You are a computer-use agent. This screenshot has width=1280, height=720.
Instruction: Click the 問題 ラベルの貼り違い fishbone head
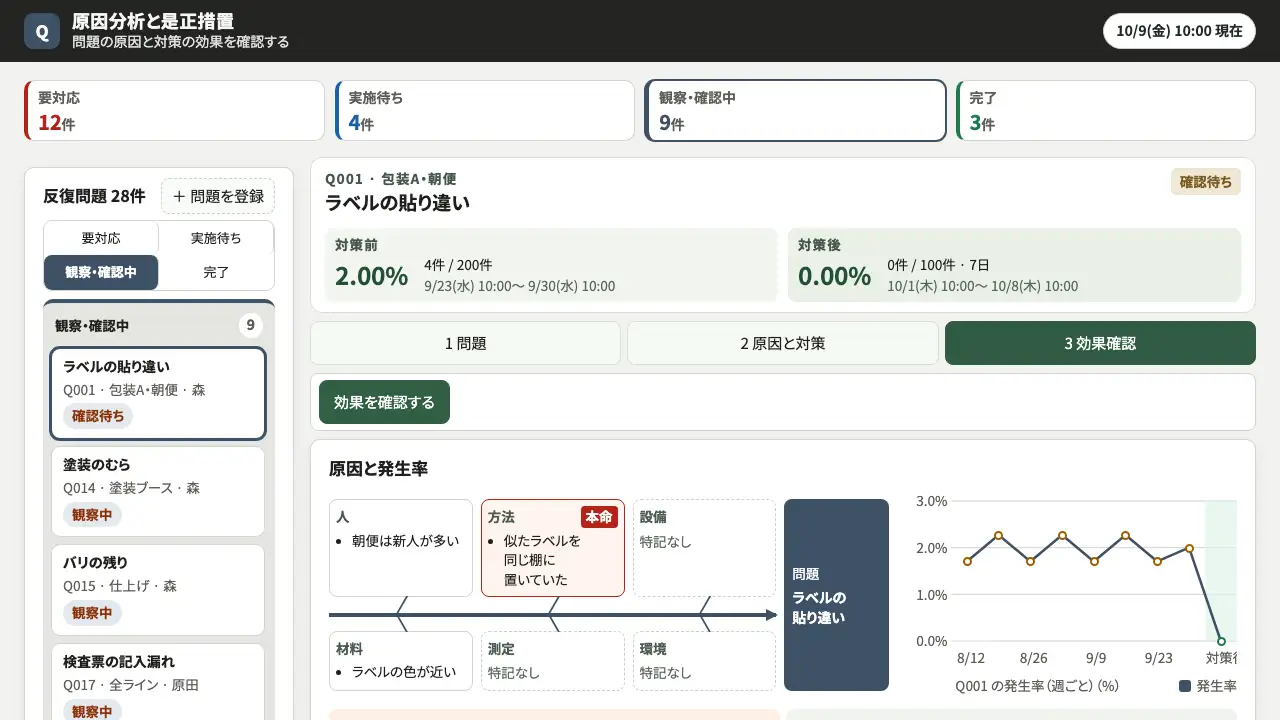tap(836, 595)
